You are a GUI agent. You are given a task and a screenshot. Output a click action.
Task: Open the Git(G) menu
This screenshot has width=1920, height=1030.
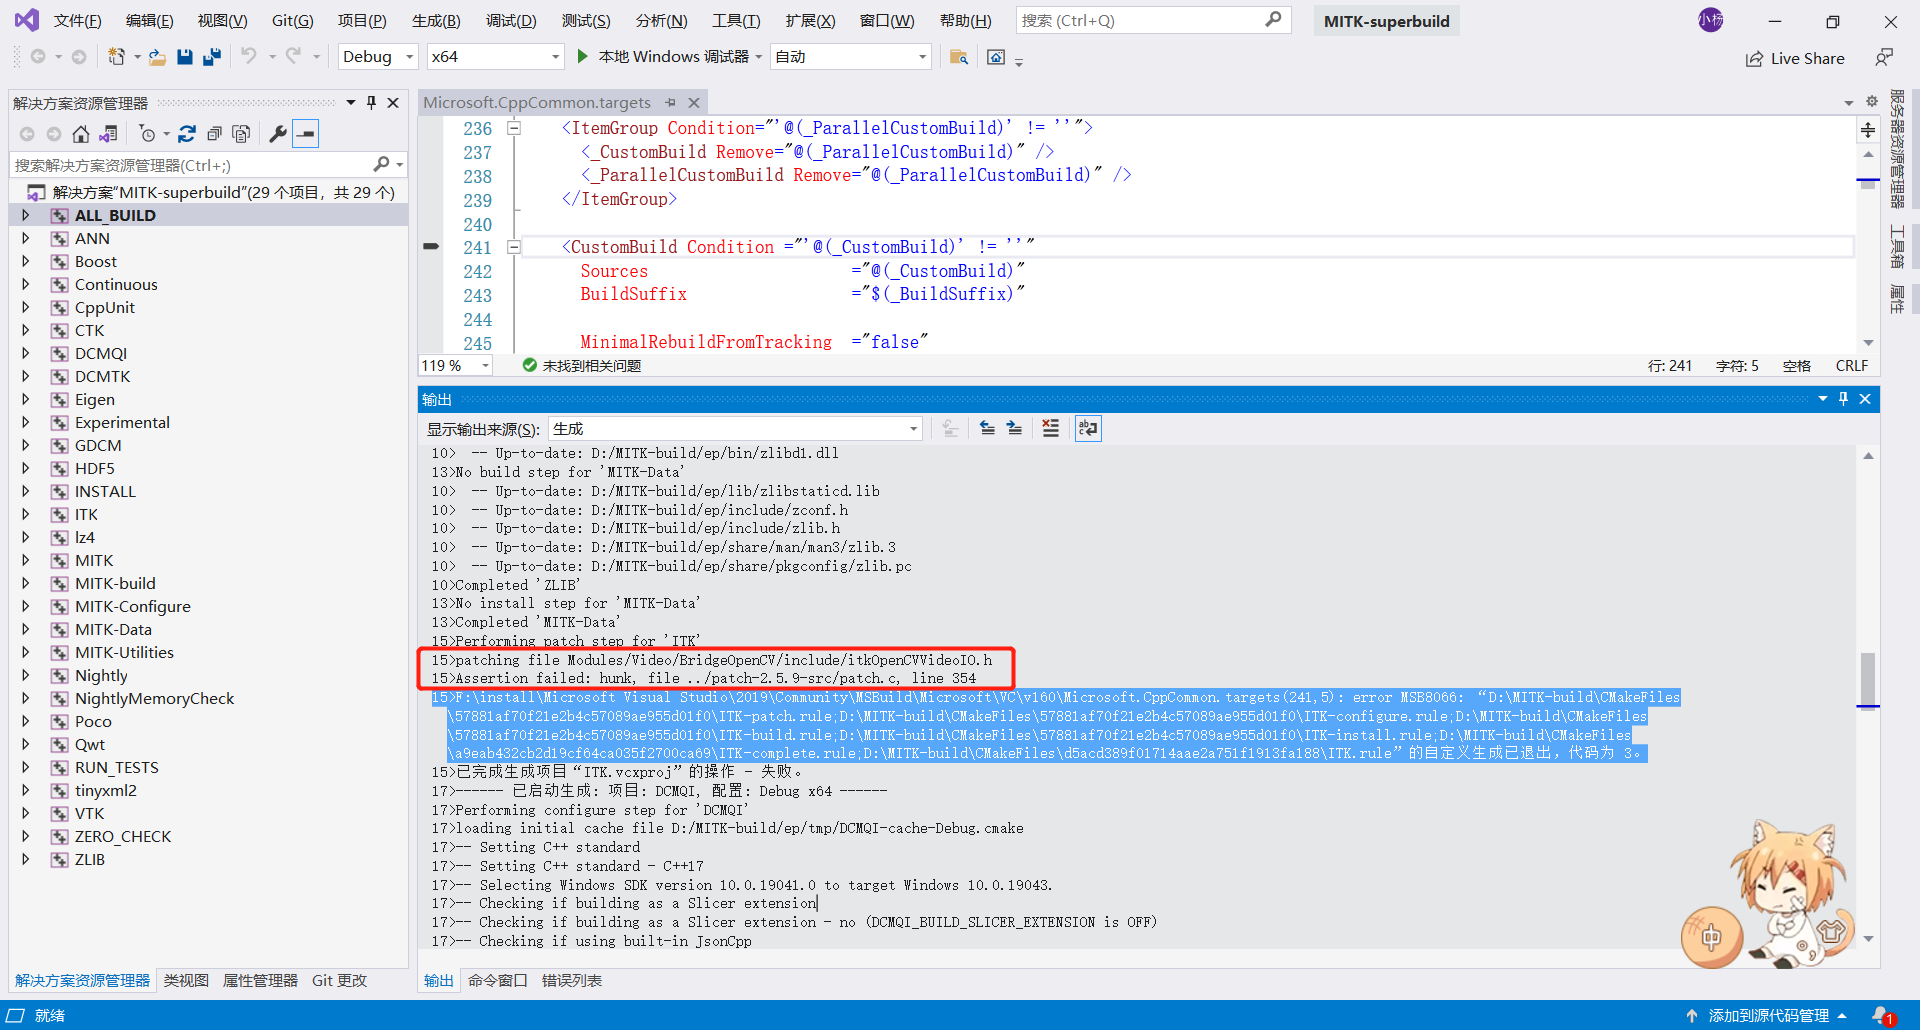[x=292, y=20]
